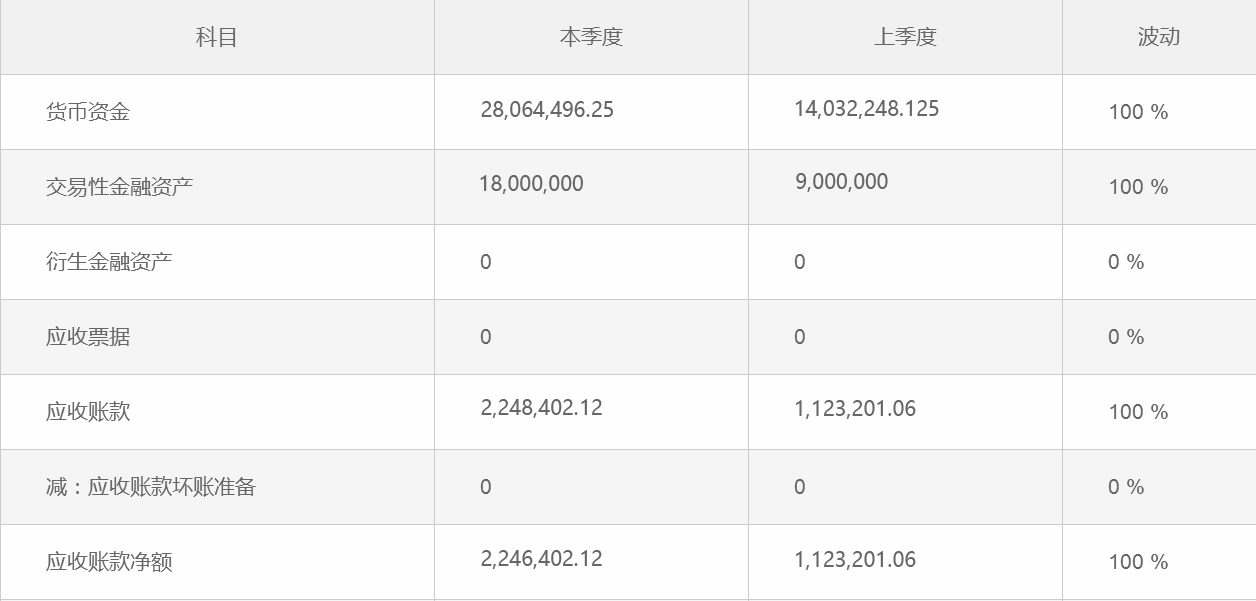Click the 上季度 column header

pos(905,37)
